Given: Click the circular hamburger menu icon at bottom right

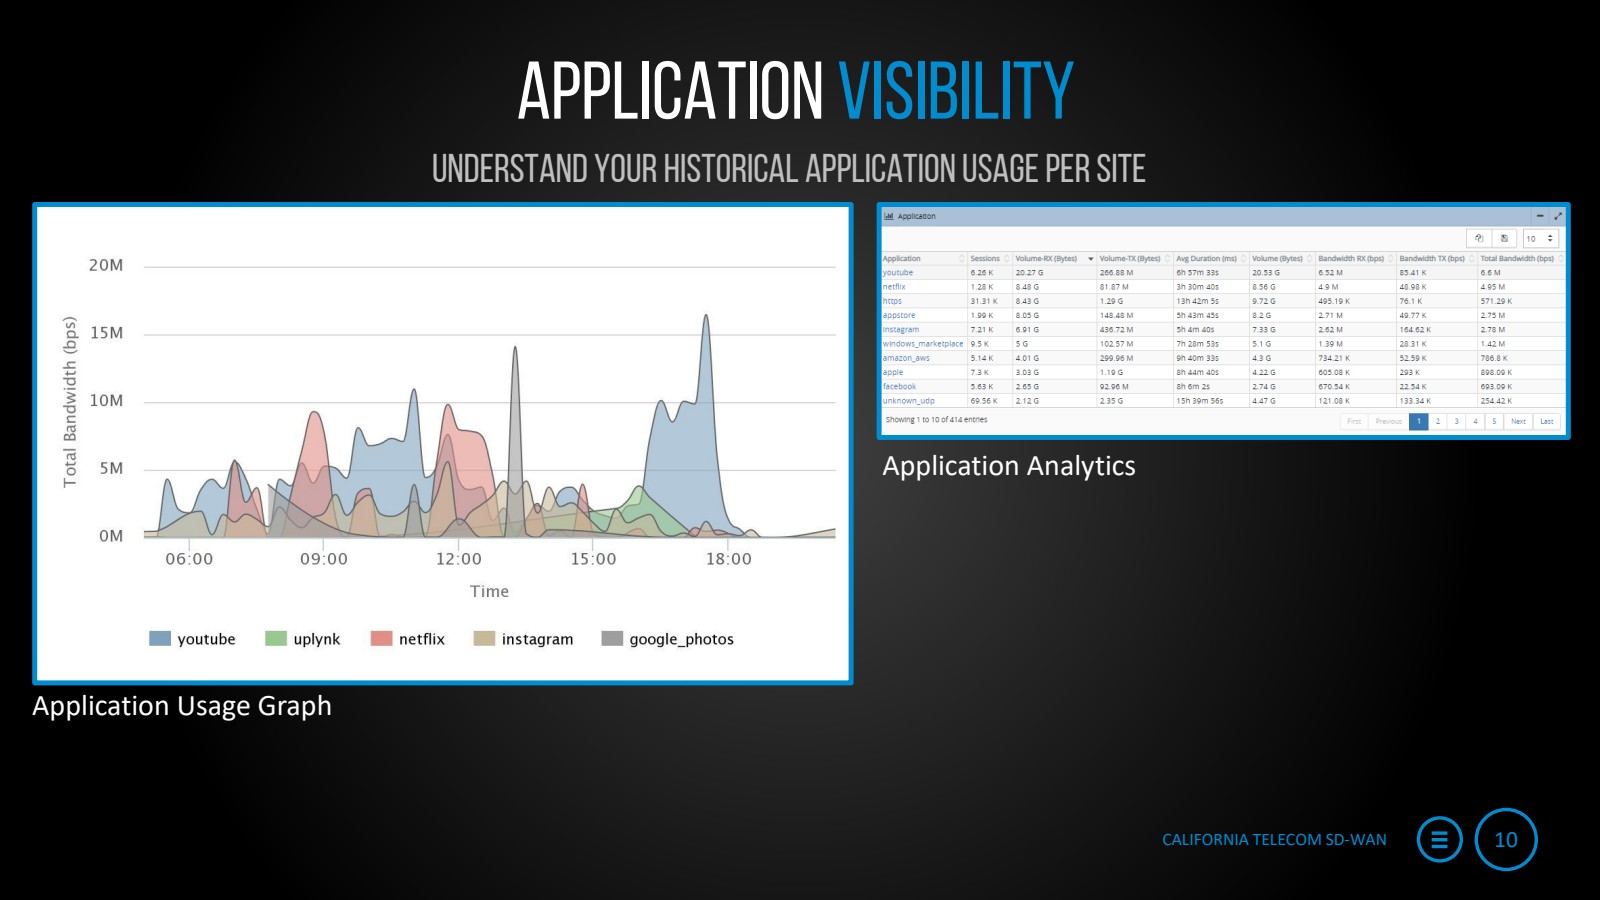Looking at the screenshot, I should click(1438, 840).
